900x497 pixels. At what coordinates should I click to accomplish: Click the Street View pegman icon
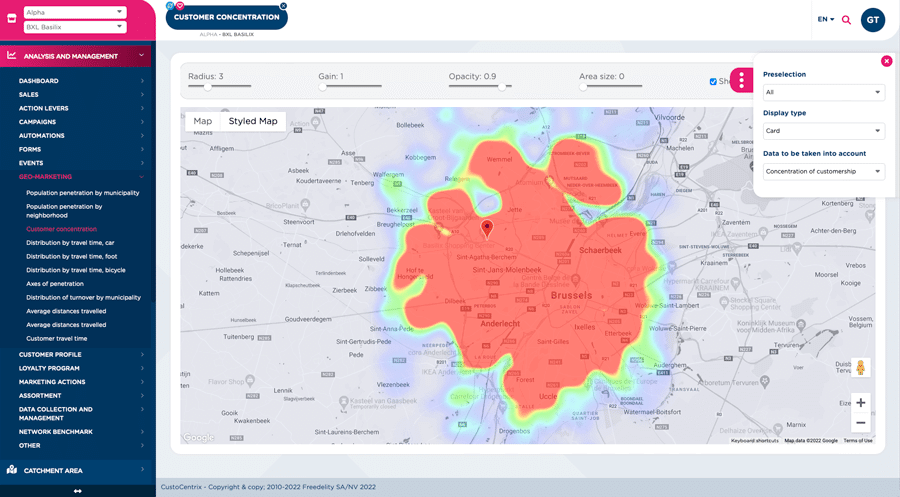(860, 368)
